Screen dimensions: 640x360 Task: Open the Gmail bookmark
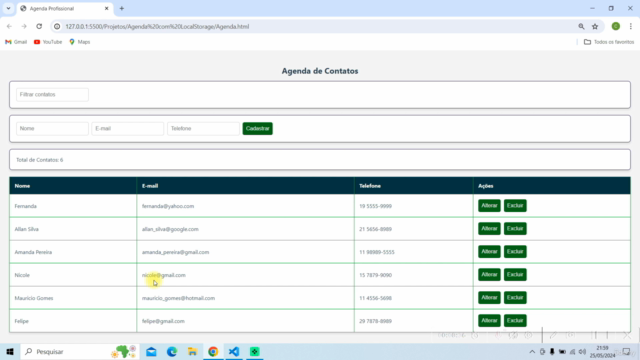[x=16, y=42]
